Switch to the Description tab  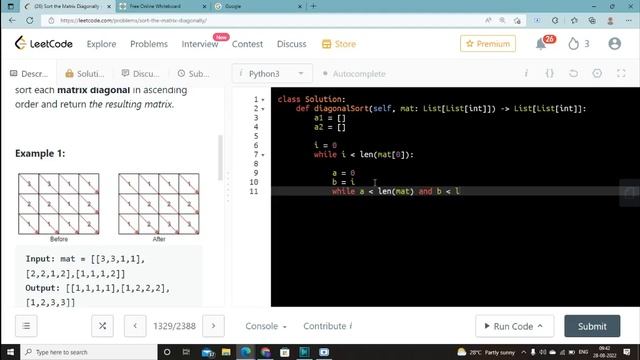click(x=29, y=73)
